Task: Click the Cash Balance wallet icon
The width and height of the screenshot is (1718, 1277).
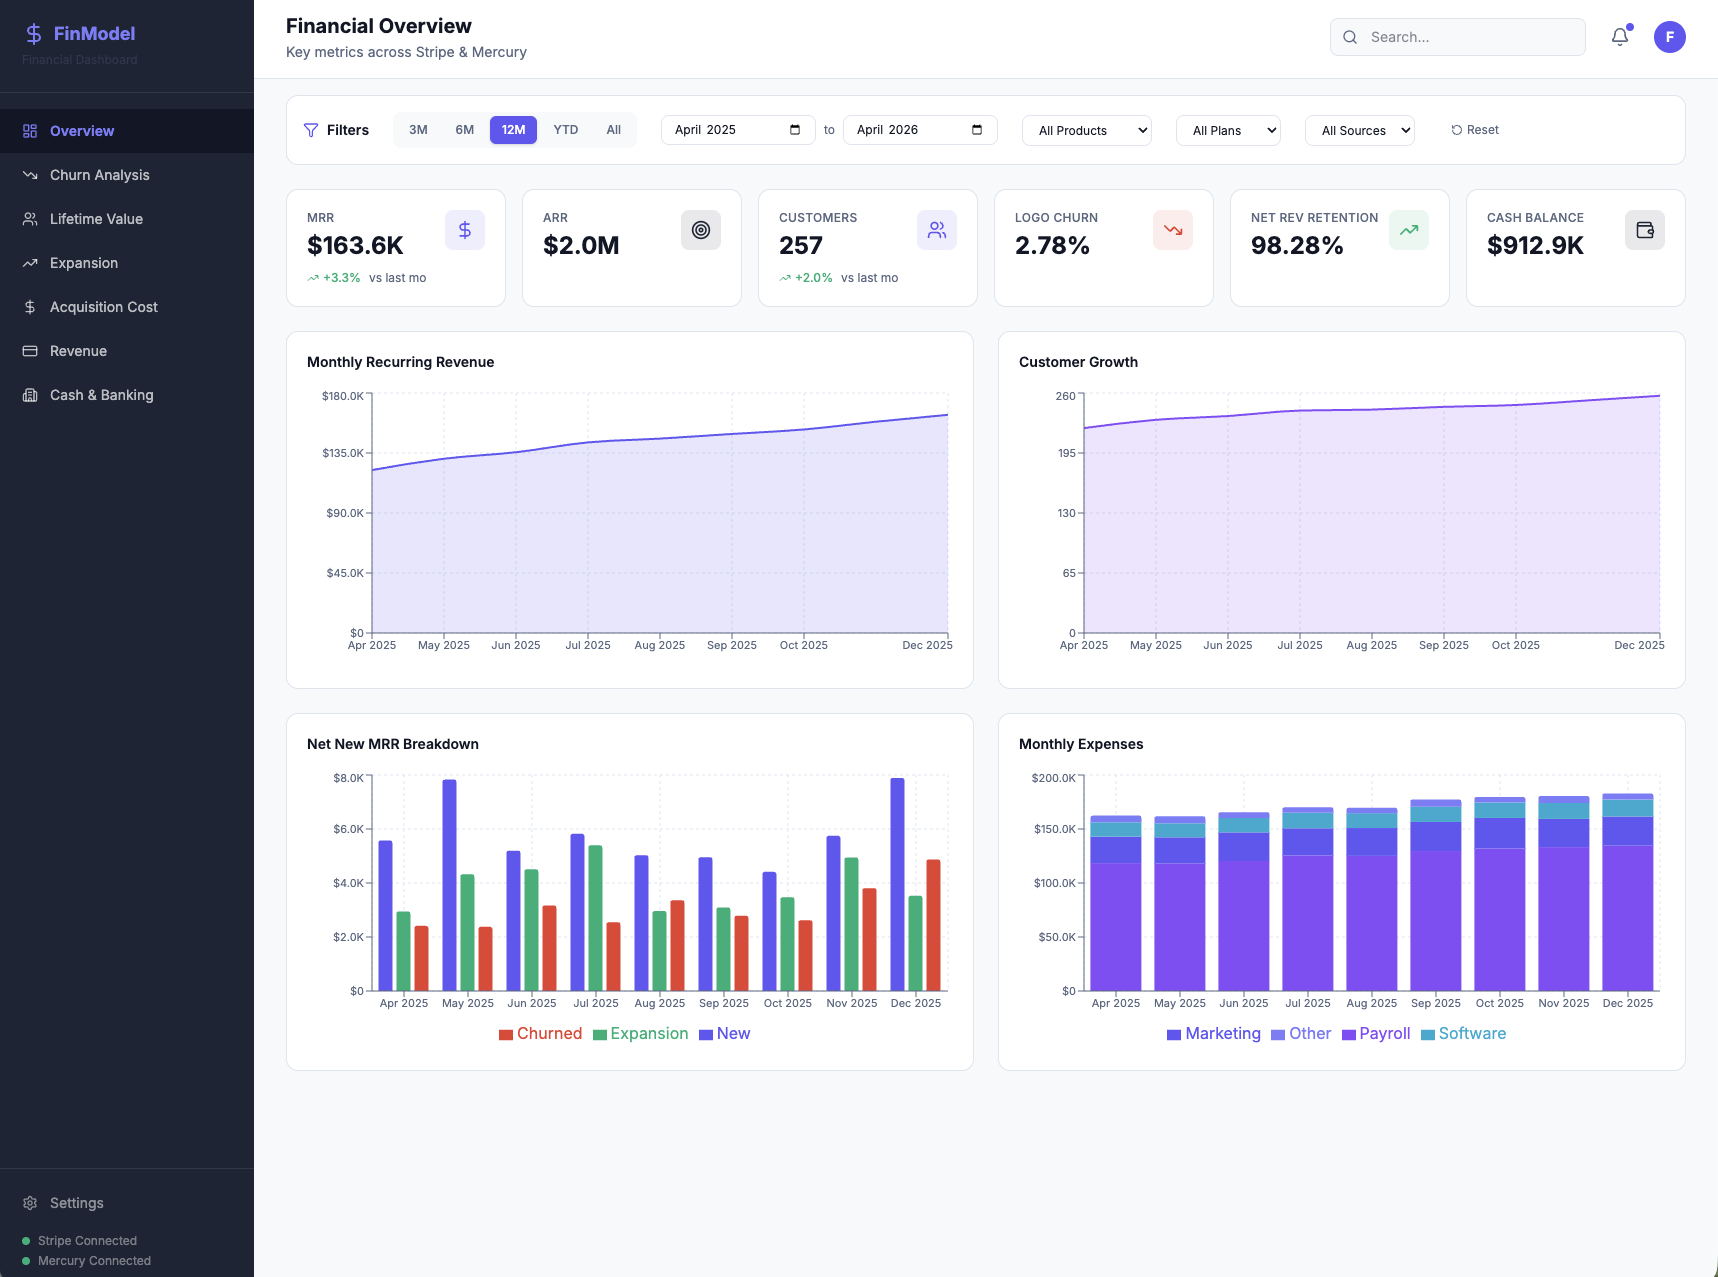Action: pos(1645,230)
